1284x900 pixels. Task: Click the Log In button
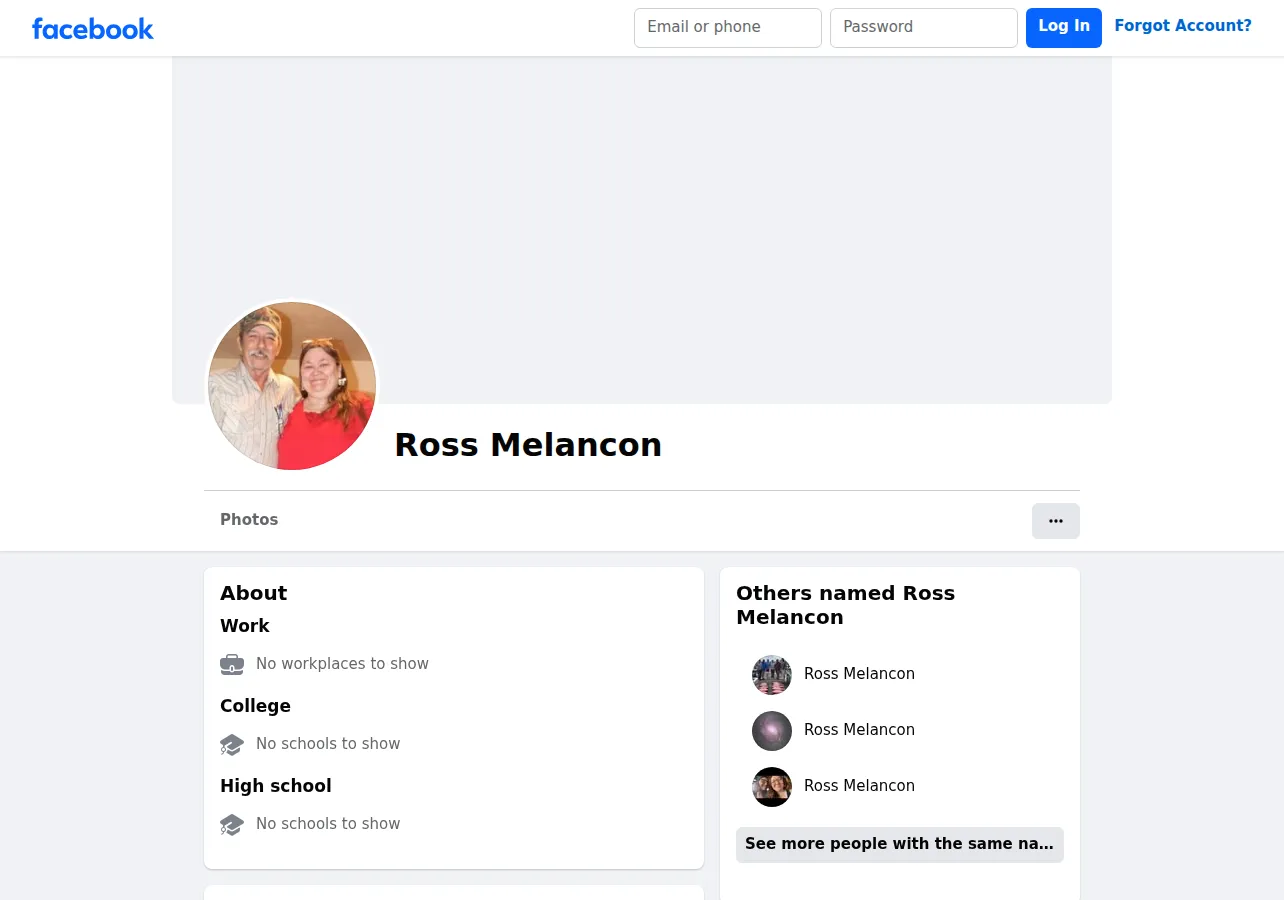pyautogui.click(x=1064, y=27)
